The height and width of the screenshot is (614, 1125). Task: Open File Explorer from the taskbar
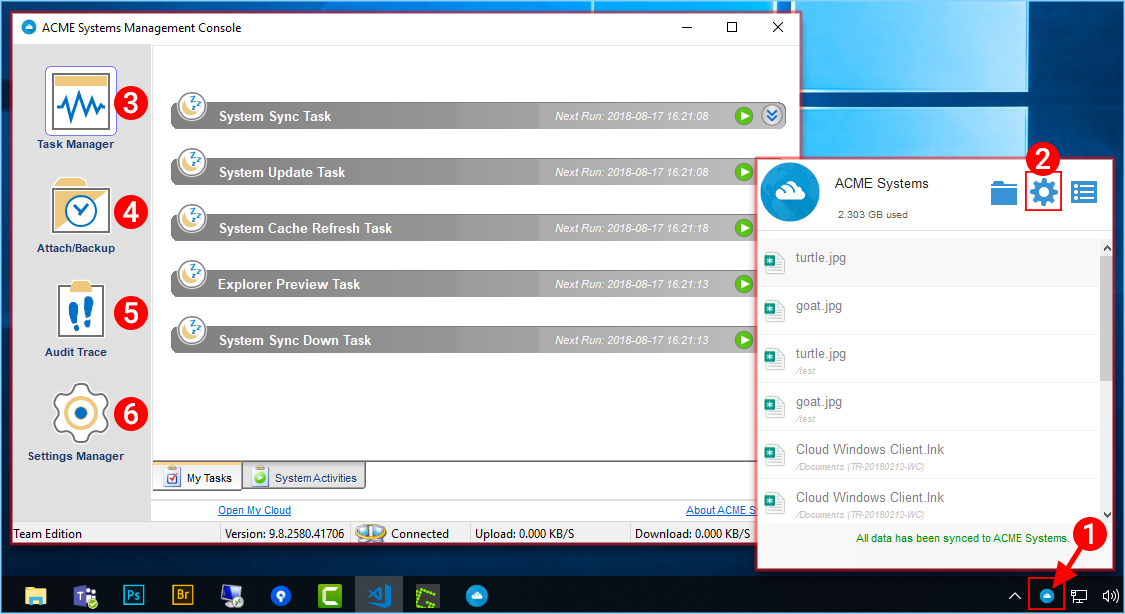click(35, 595)
